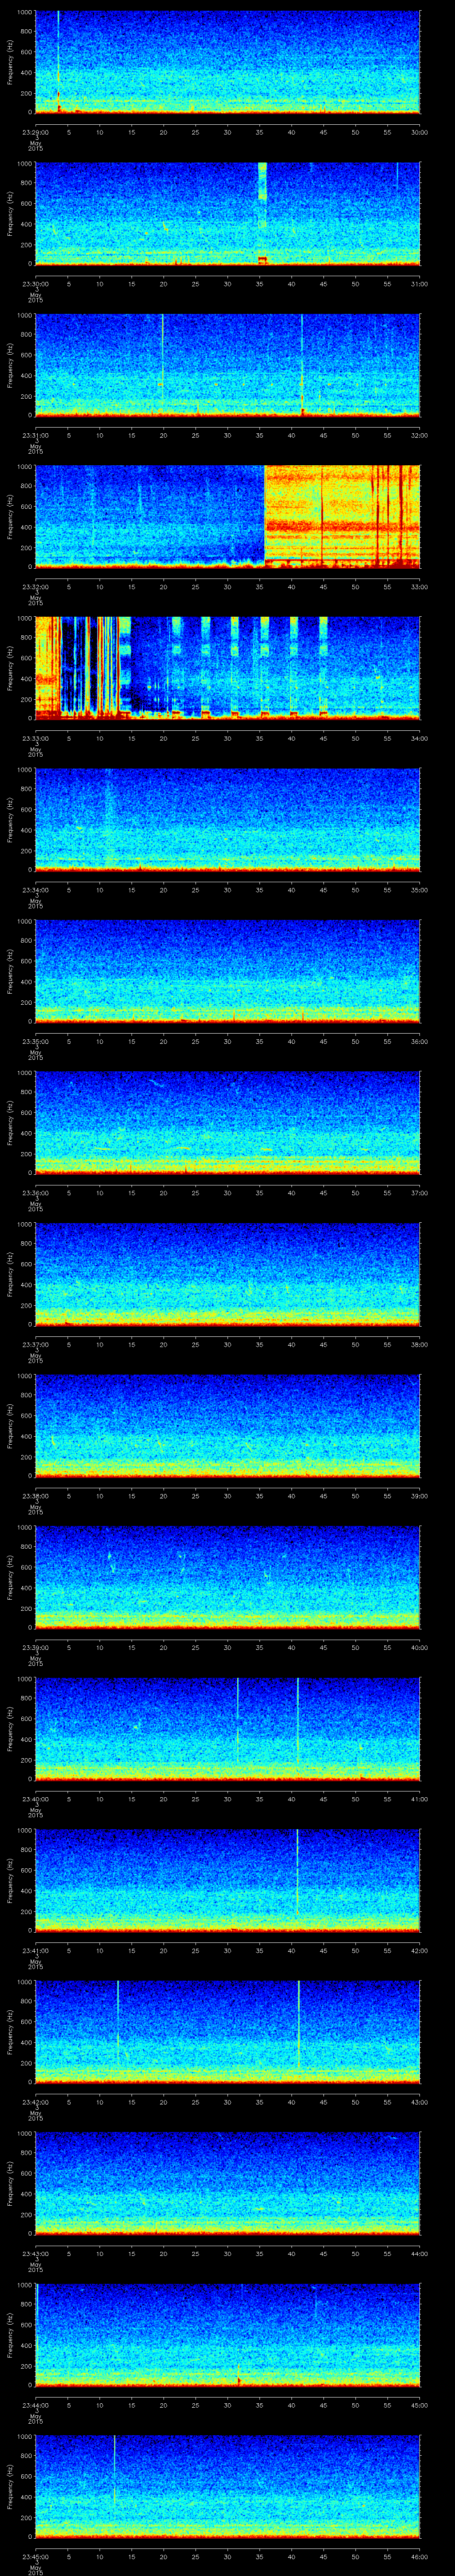
Task: Select the spectrogram panel starting at 23:29:00
Action: 227,62
